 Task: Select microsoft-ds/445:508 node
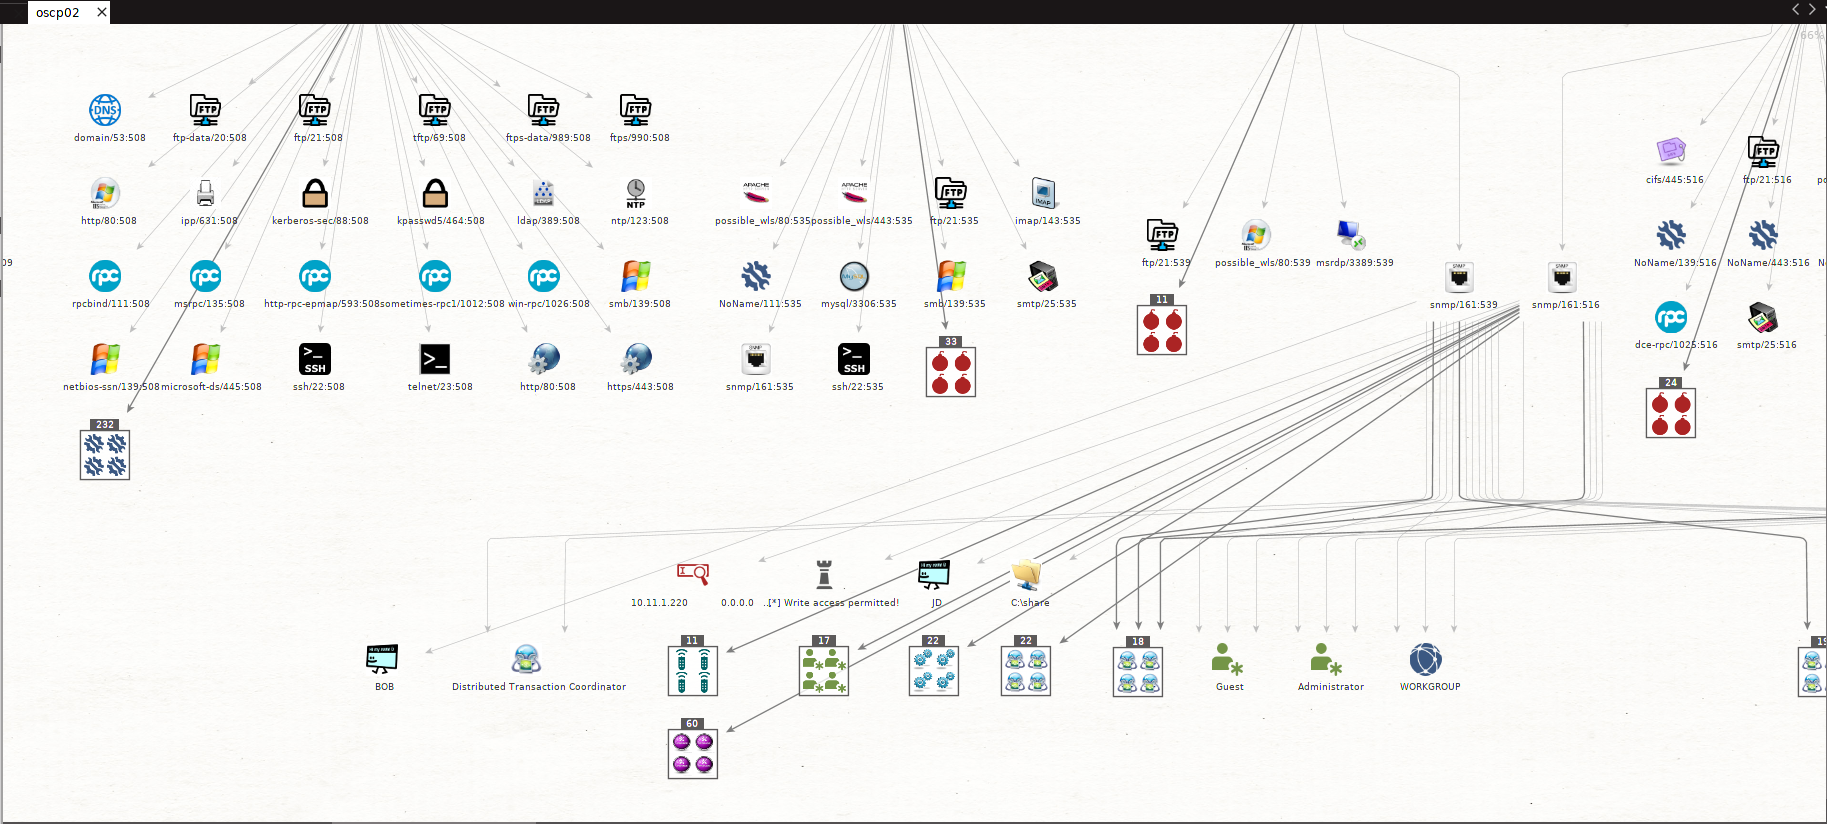tap(205, 359)
